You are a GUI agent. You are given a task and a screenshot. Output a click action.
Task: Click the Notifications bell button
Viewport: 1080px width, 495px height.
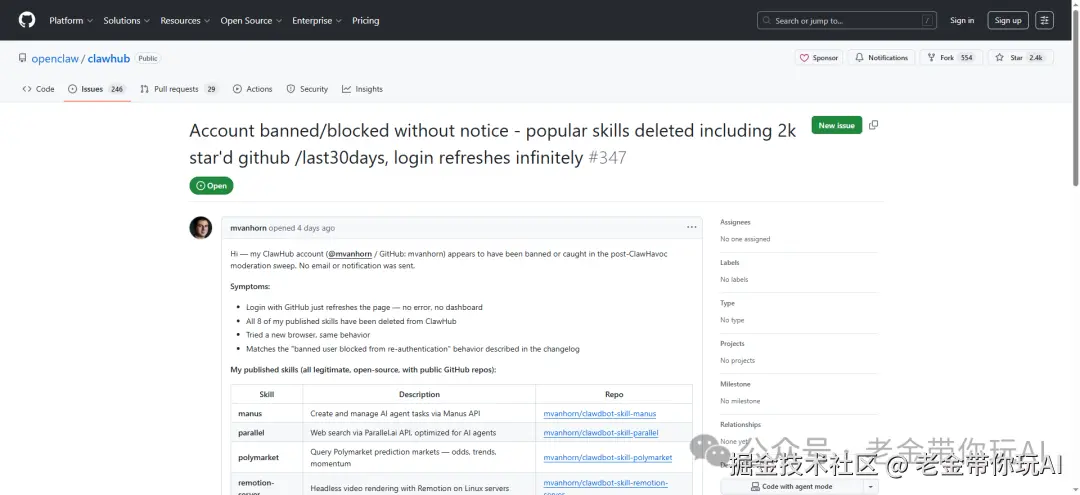[882, 58]
